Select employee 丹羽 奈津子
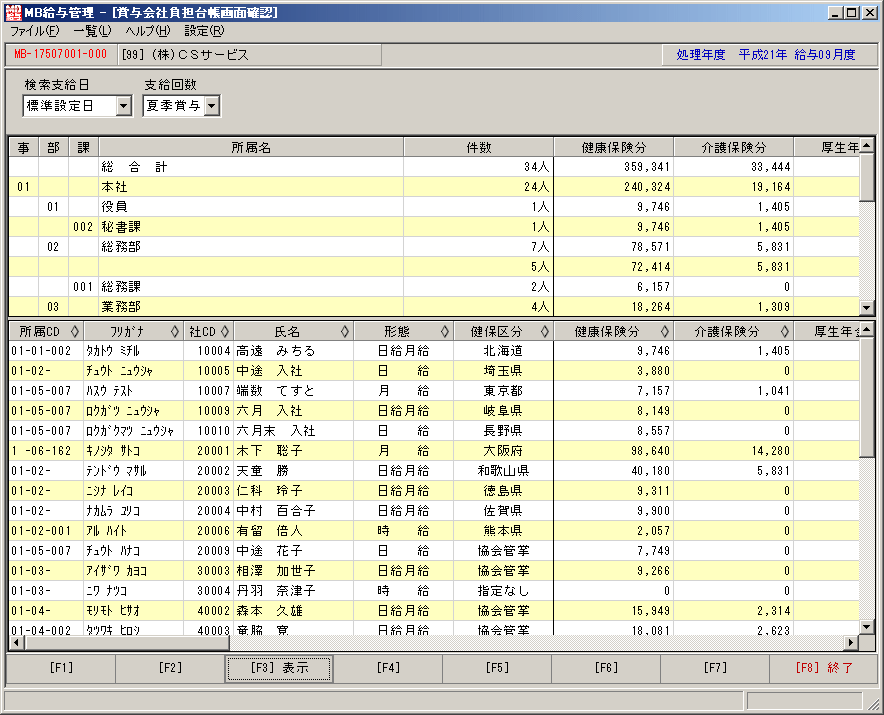884x715 pixels. (x=434, y=590)
